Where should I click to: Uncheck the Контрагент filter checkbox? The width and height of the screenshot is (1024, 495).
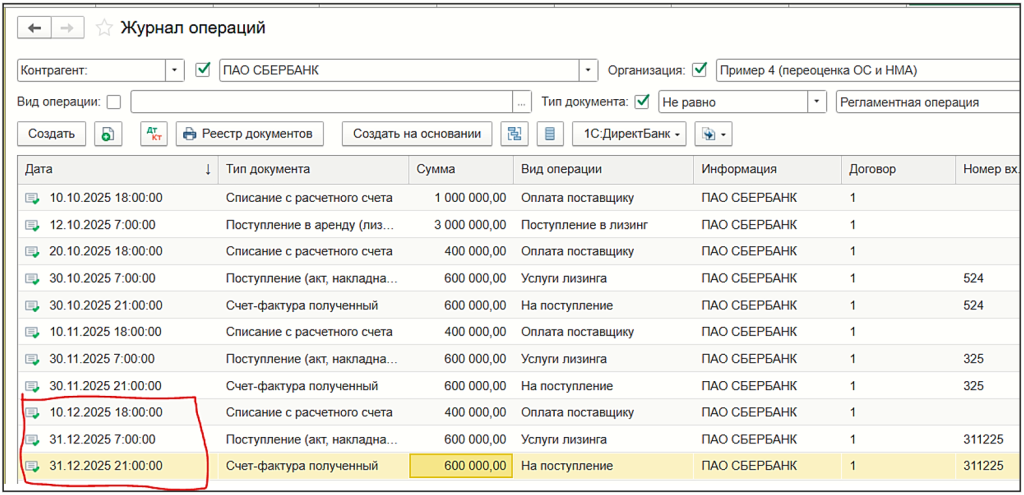[204, 70]
